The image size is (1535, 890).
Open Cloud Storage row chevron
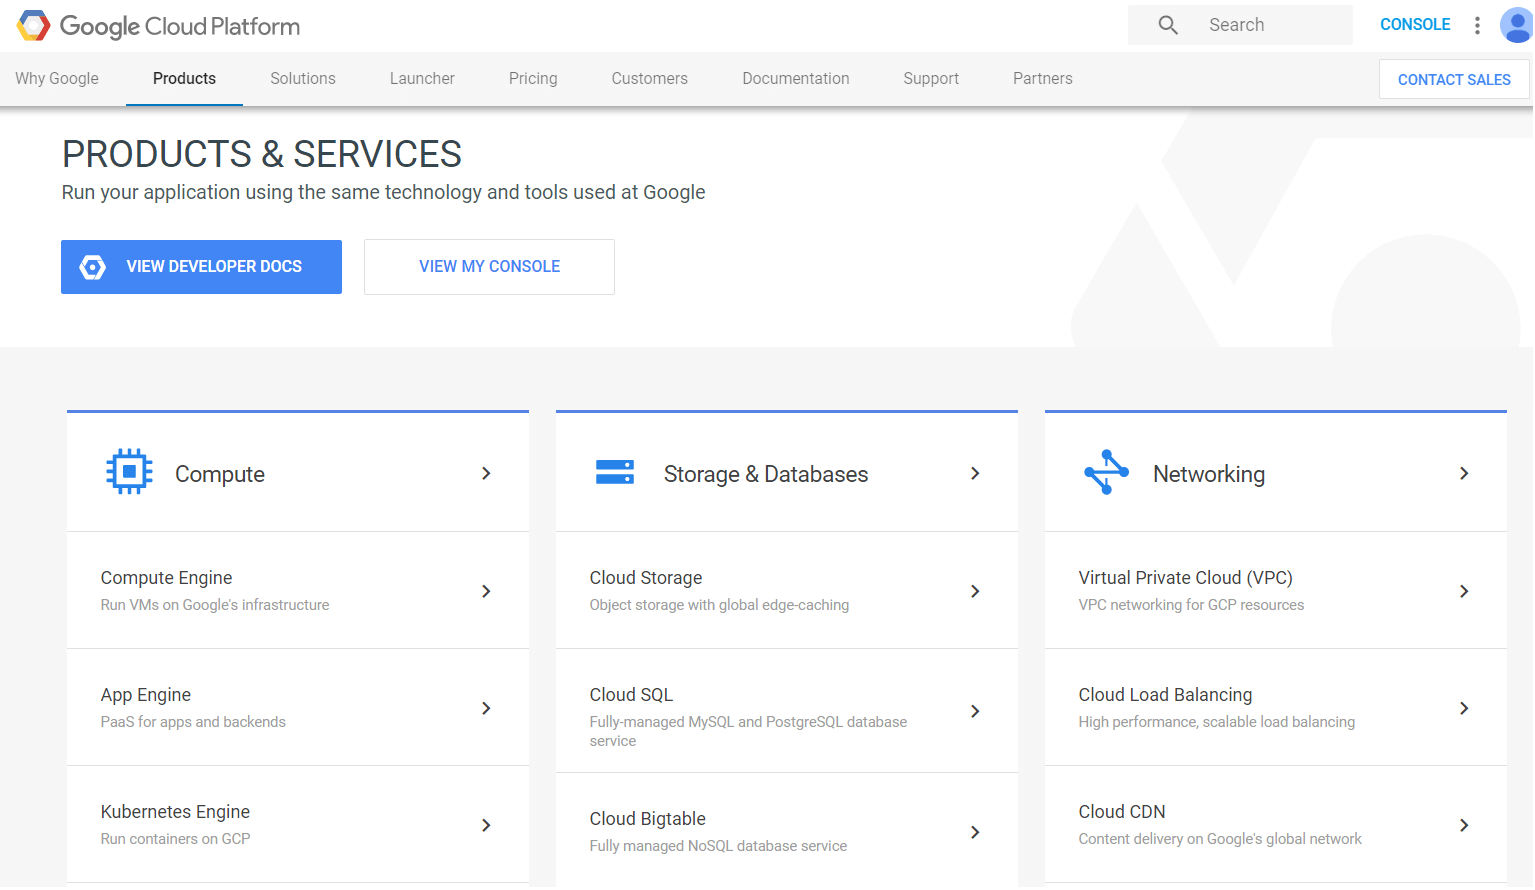[975, 591]
